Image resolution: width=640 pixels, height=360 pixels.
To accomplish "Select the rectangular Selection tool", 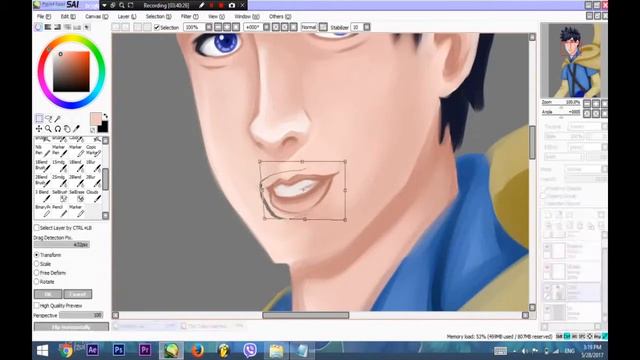I will [x=39, y=118].
